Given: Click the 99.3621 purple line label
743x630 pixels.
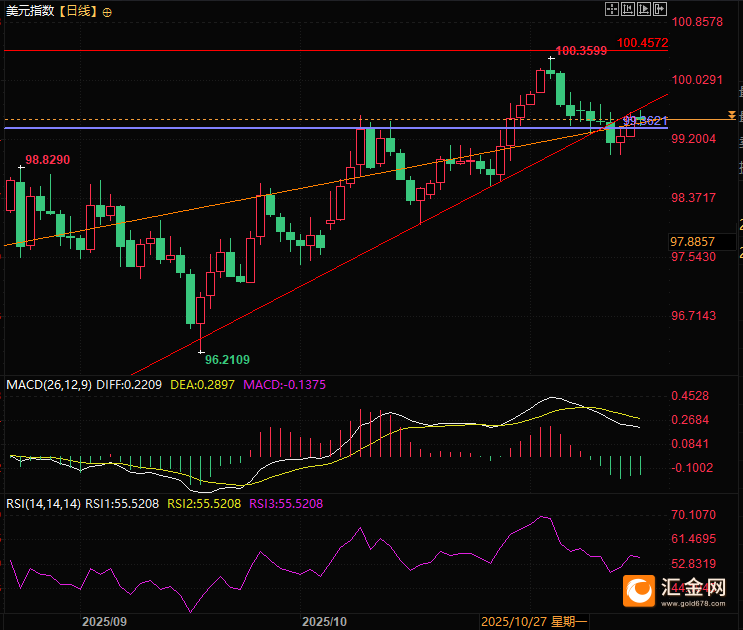Looking at the screenshot, I should point(645,121).
